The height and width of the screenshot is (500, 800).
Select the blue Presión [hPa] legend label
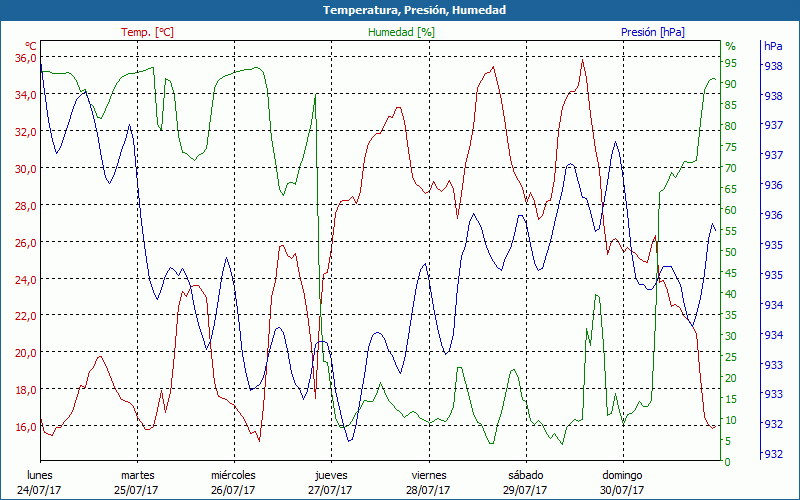653,32
